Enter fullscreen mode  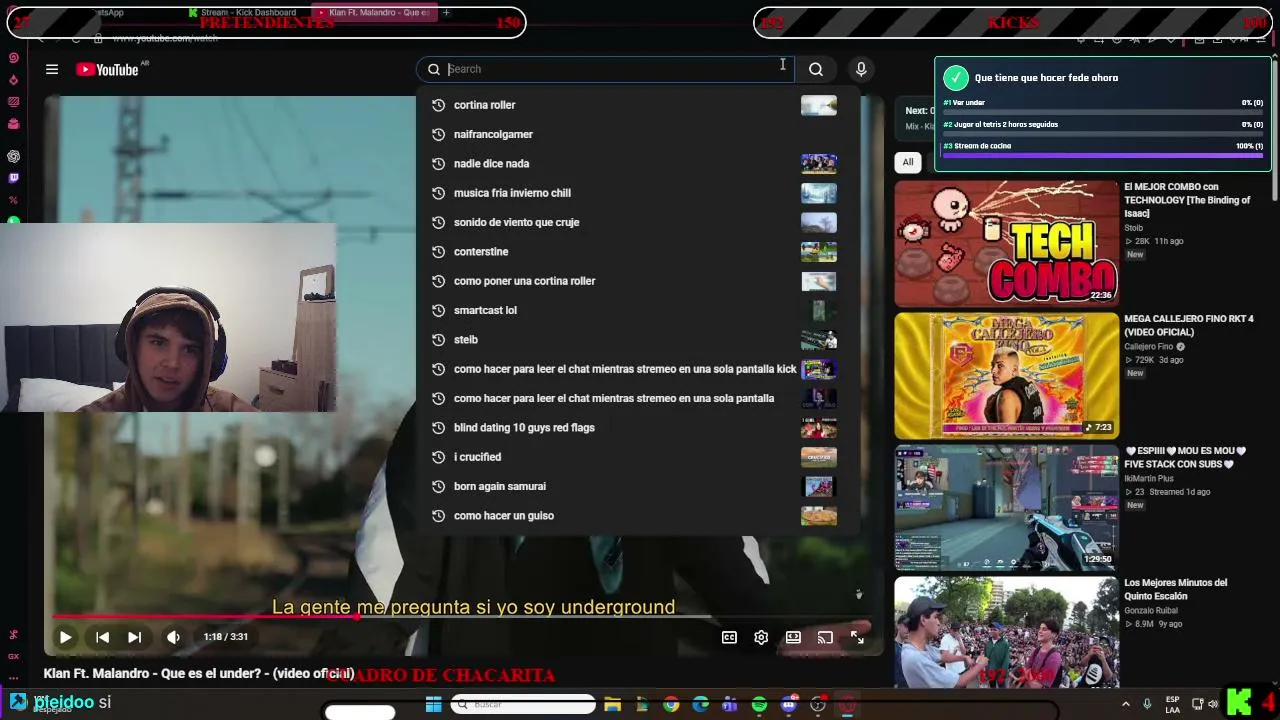tap(857, 637)
